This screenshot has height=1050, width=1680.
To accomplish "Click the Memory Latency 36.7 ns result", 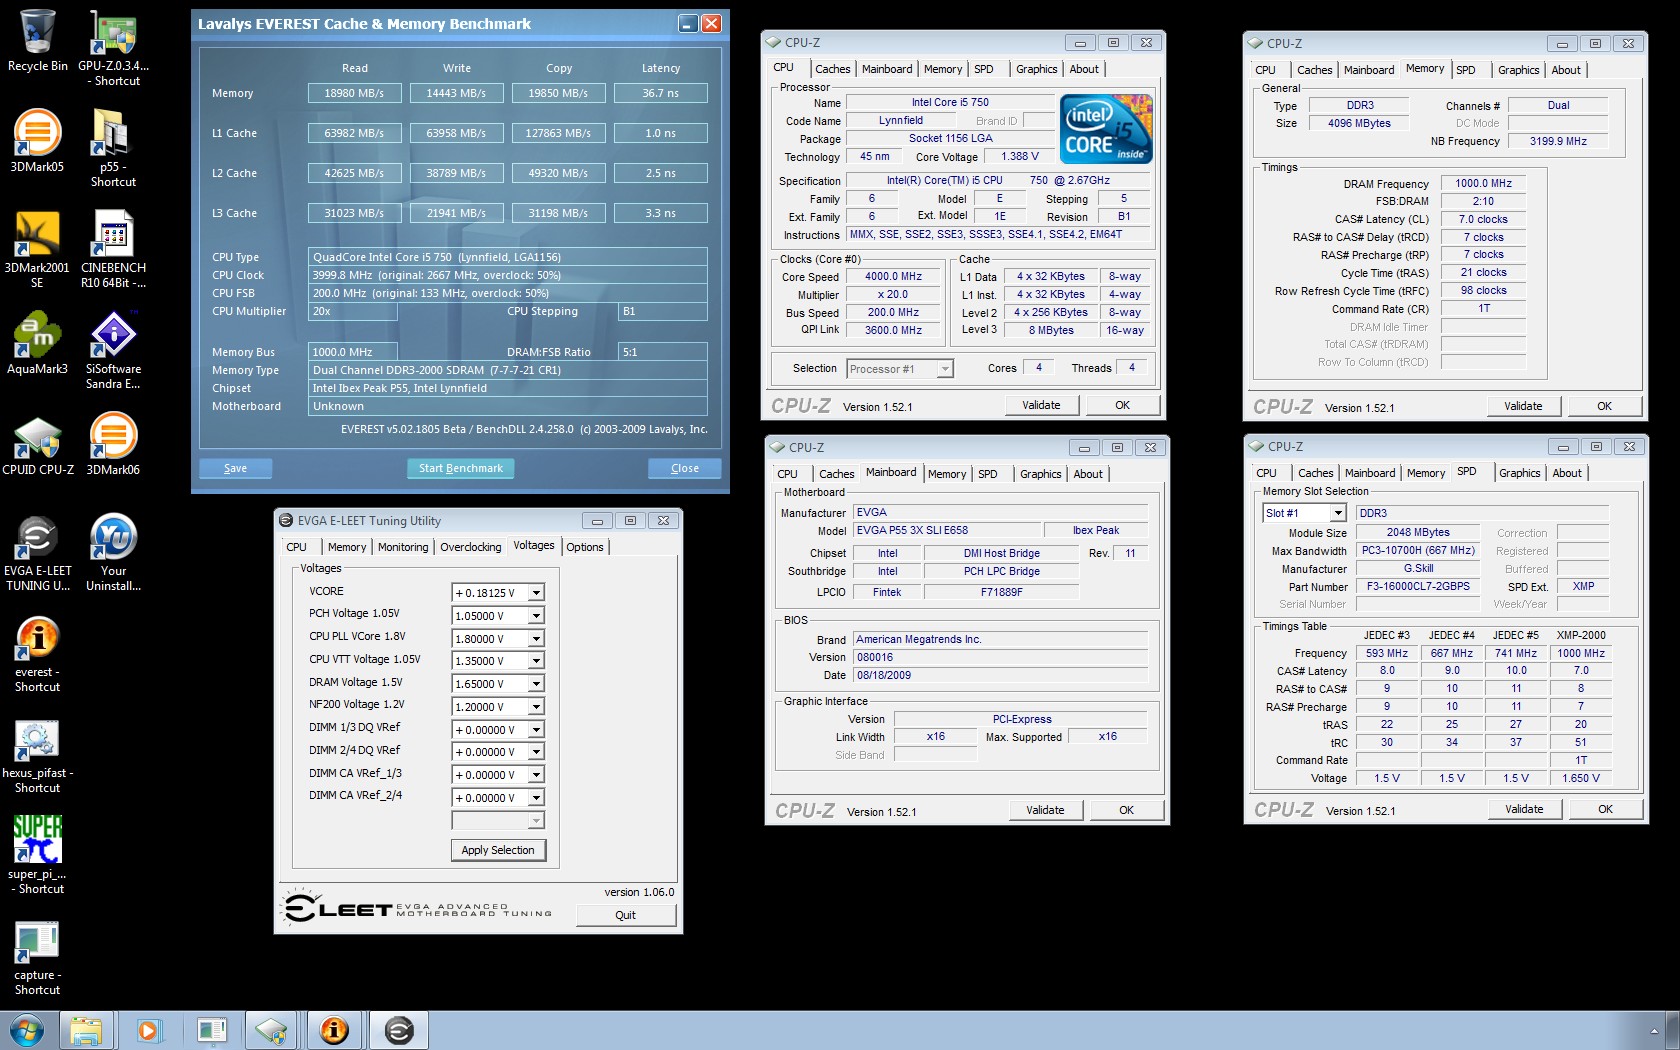I will (660, 93).
